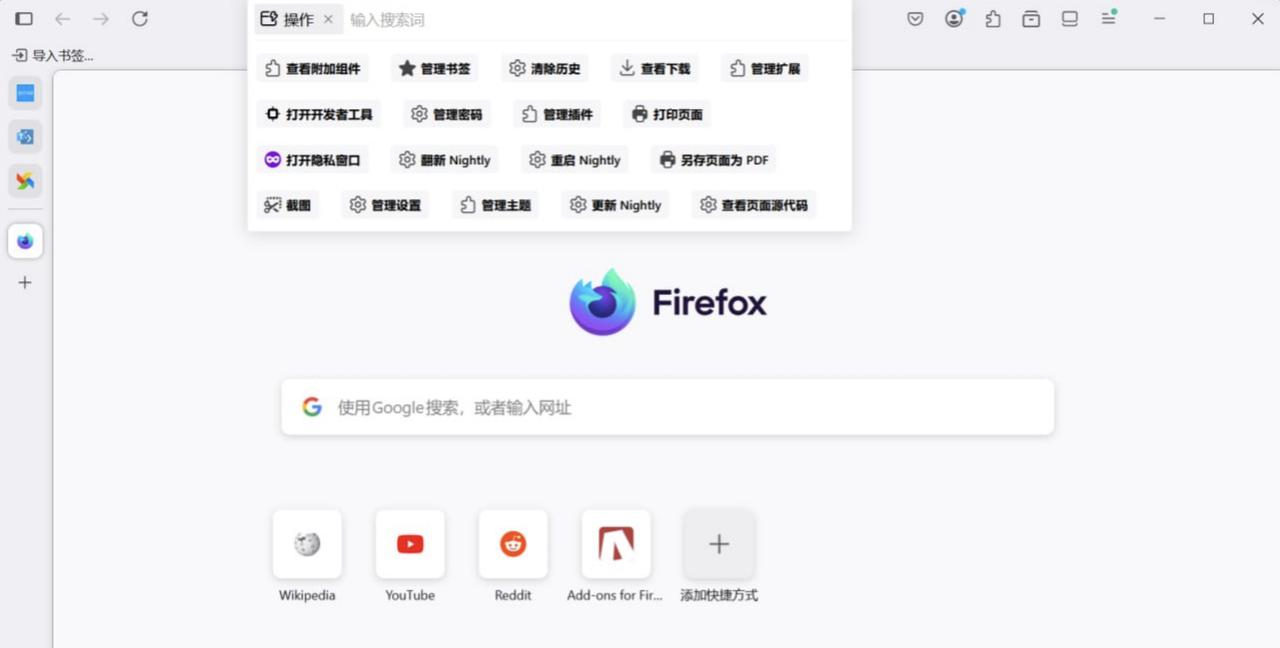Choose the 管理书签 action
The image size is (1280, 648).
point(435,69)
